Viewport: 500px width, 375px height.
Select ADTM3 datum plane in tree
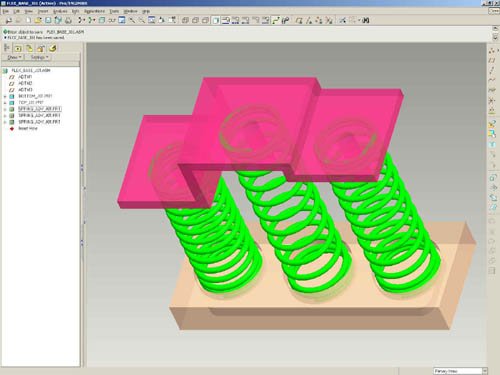coord(25,90)
